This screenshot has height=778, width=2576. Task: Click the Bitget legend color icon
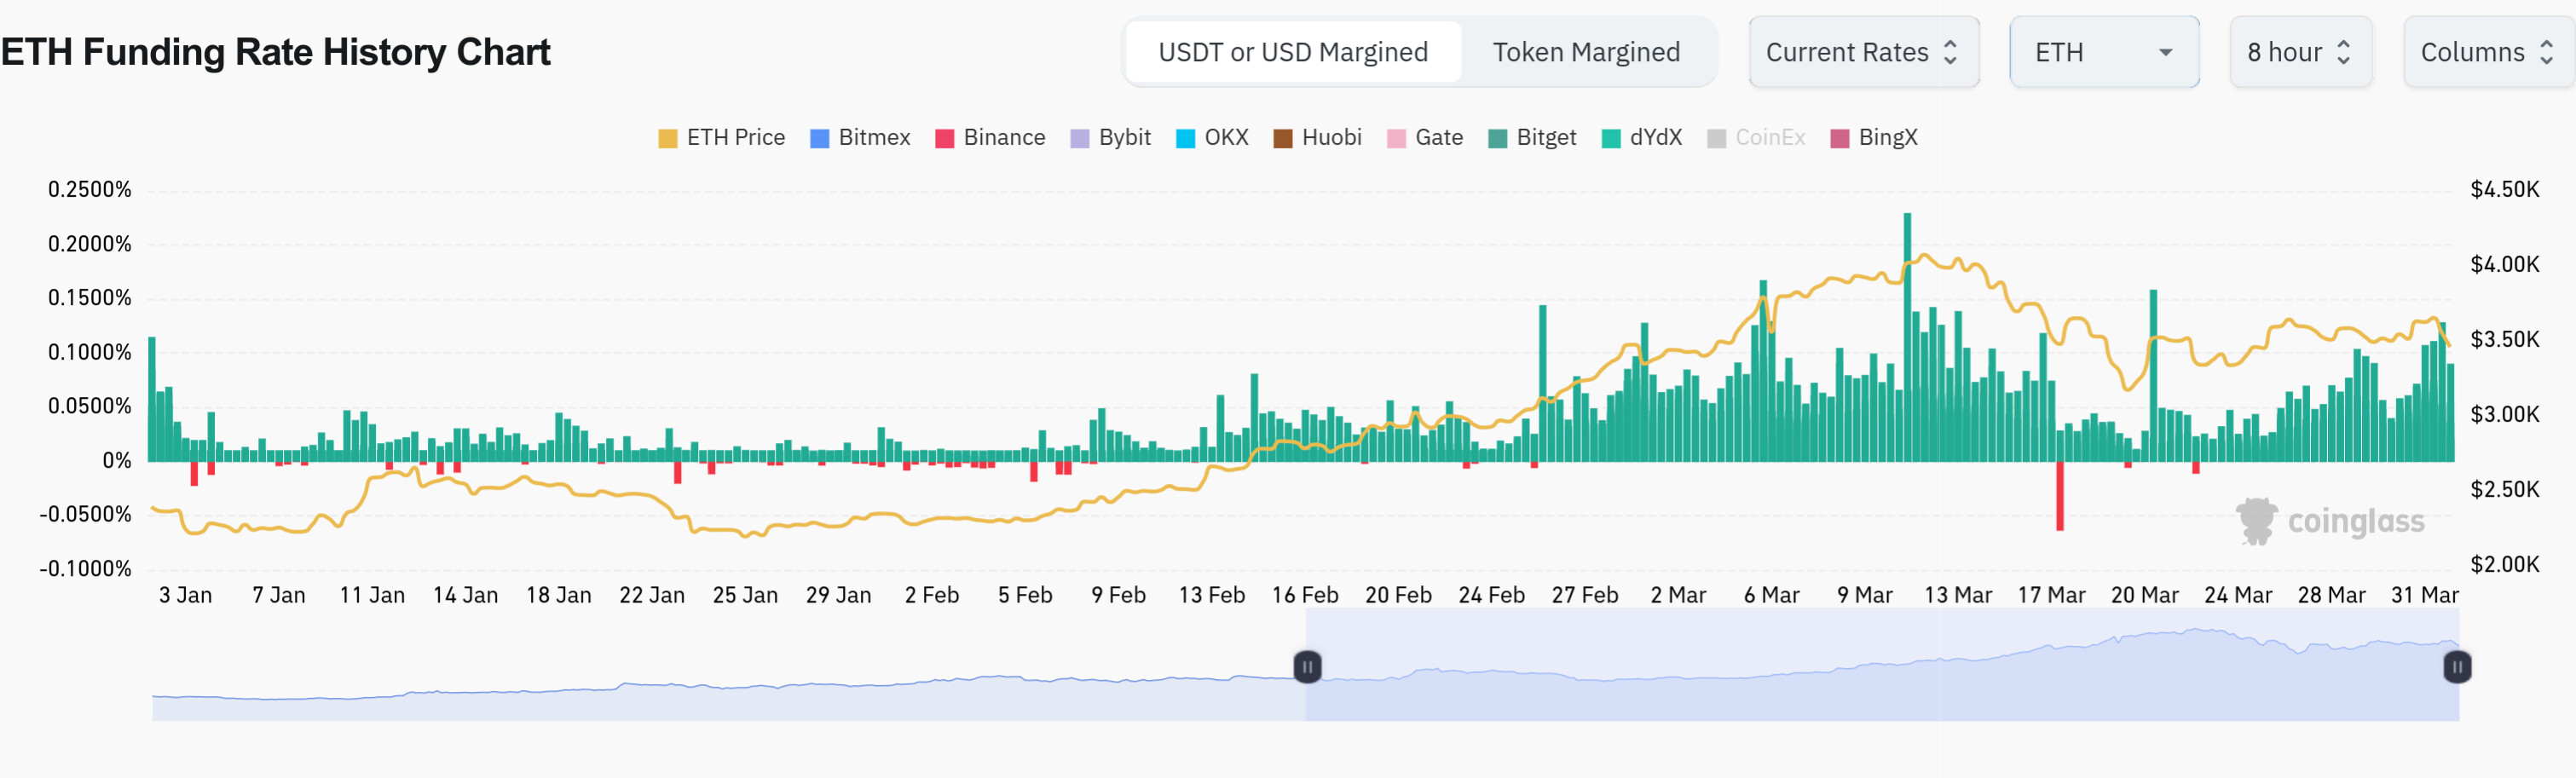[1498, 139]
